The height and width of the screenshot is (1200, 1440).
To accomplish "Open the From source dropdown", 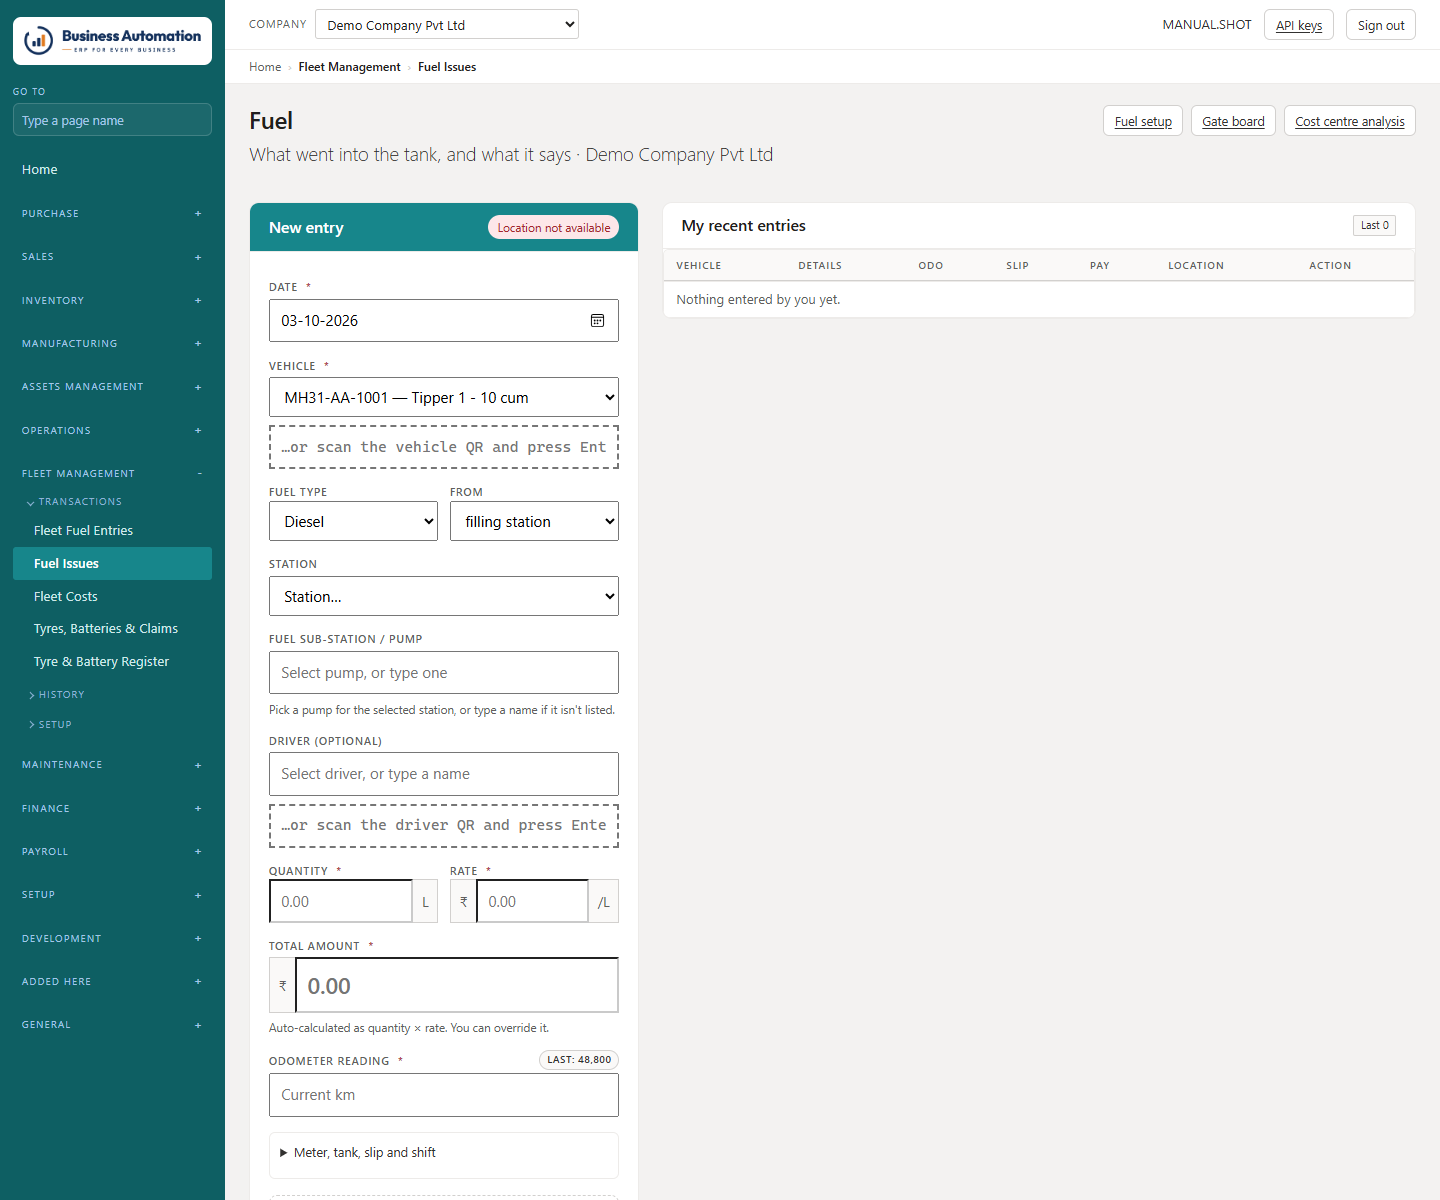I will click(534, 521).
